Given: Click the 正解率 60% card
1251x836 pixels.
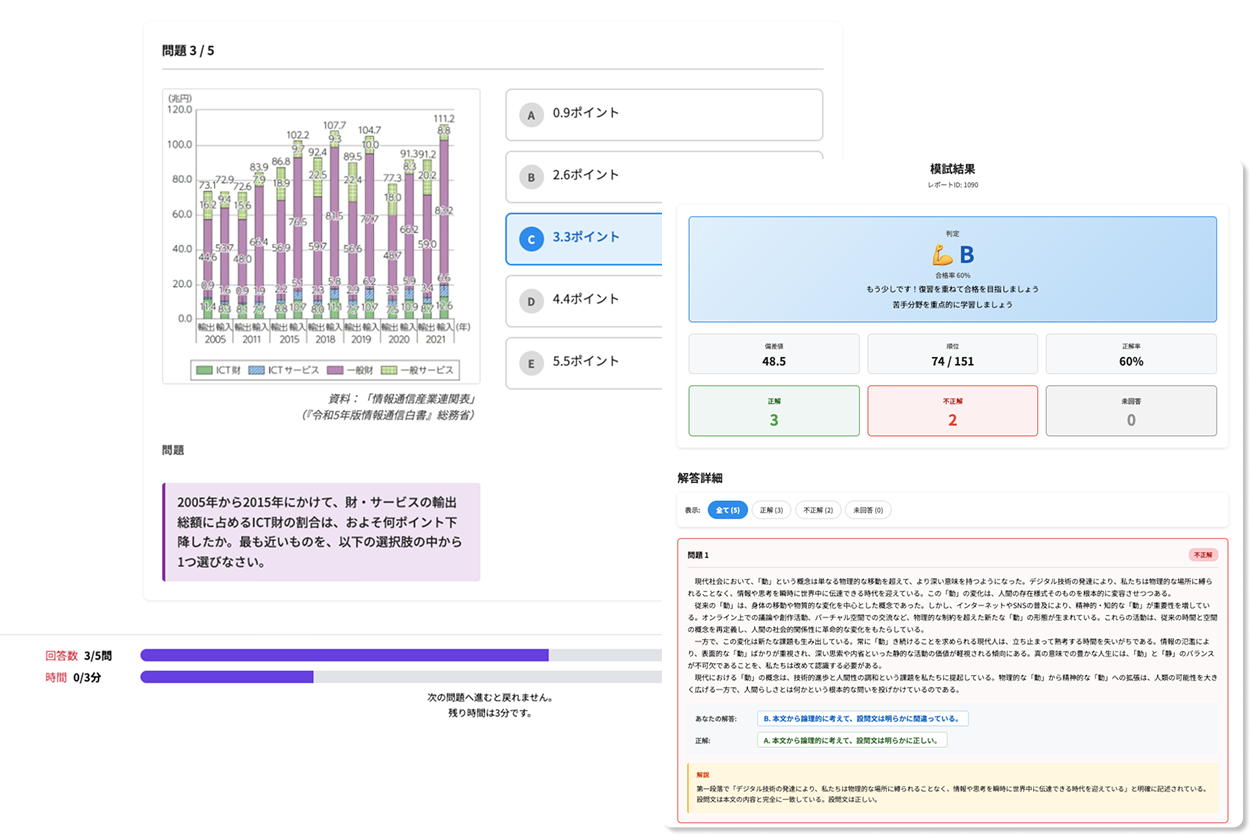Looking at the screenshot, I should (x=1131, y=355).
